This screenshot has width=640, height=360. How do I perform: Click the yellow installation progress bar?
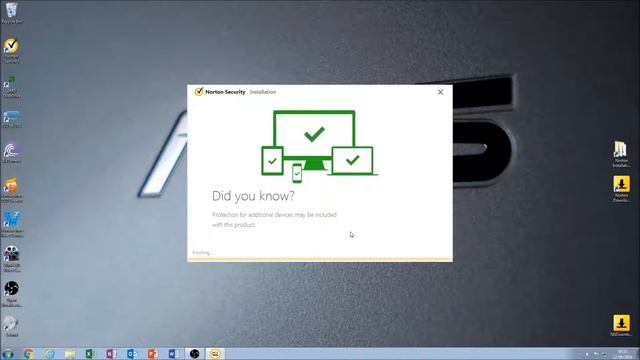(320, 259)
